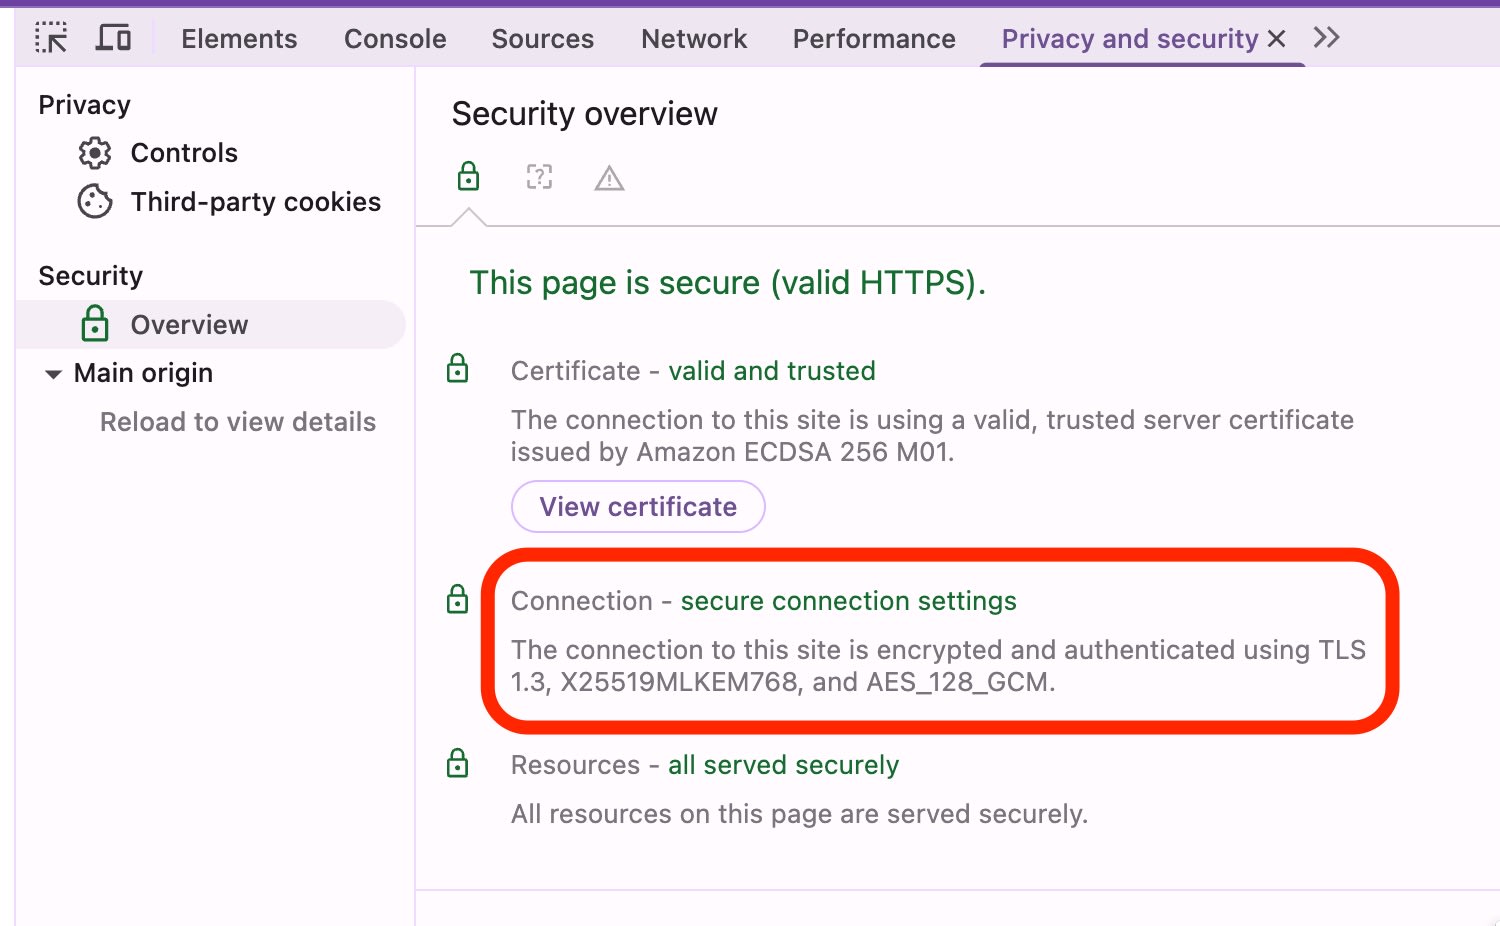Toggle the device toolbar

113,37
